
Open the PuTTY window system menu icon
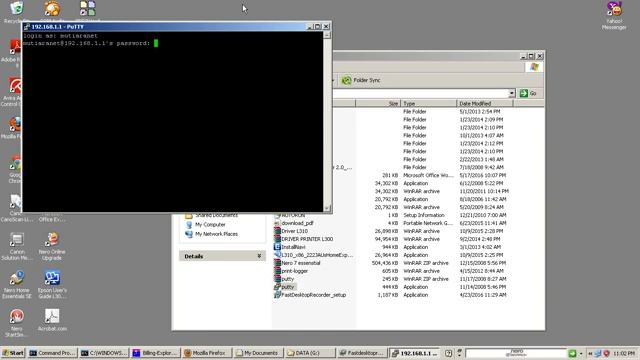pos(27,27)
